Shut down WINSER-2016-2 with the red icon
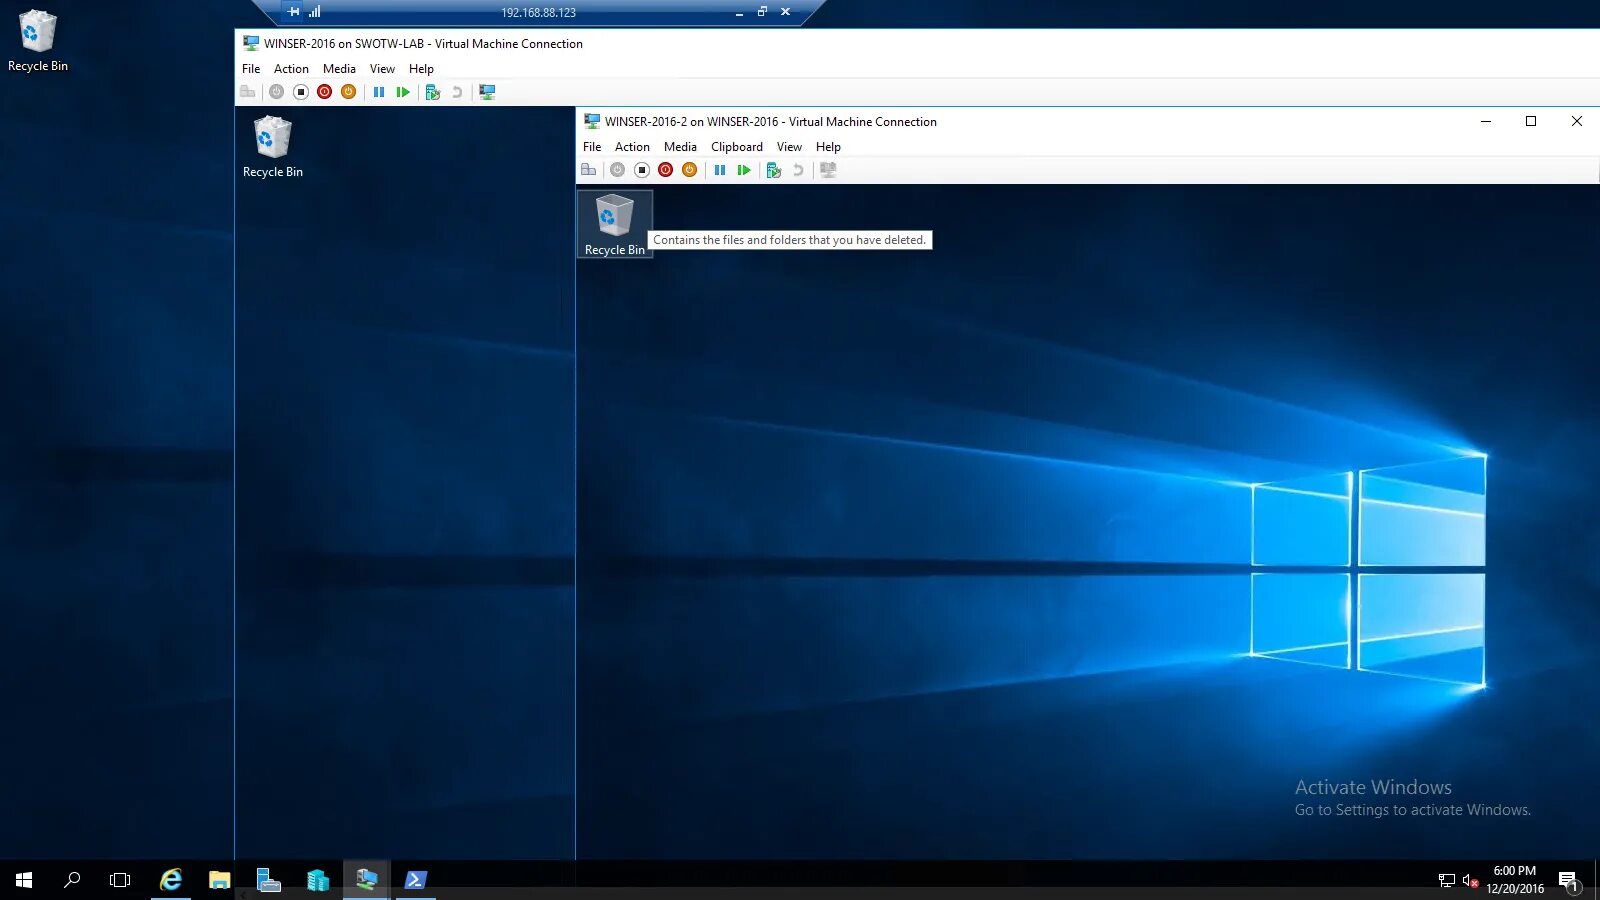The height and width of the screenshot is (900, 1600). [x=665, y=170]
